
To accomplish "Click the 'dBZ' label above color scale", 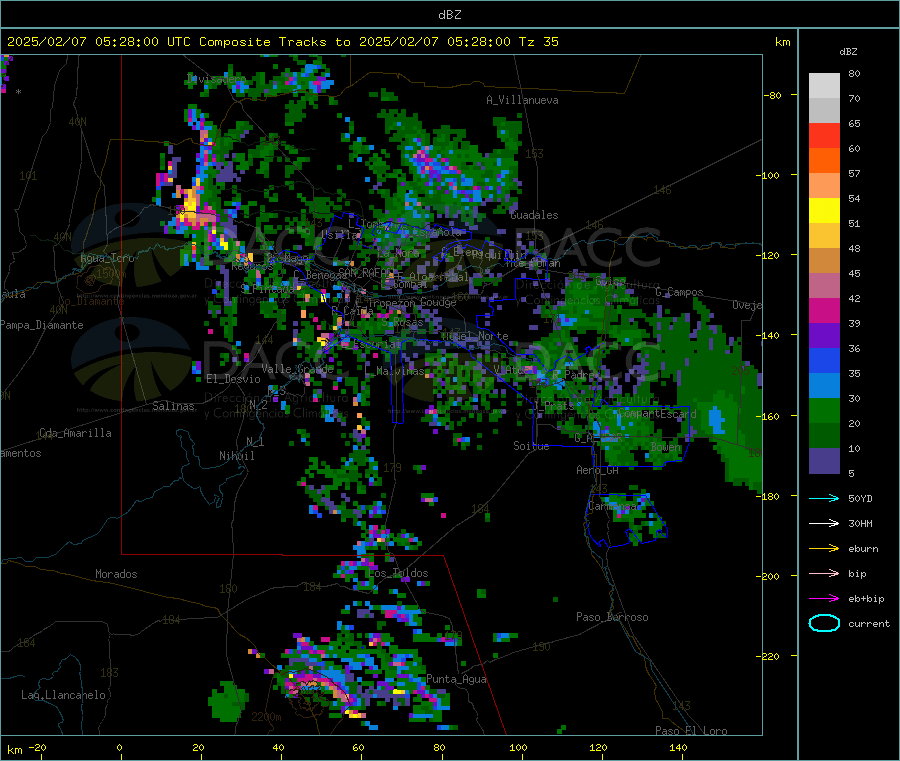I will (848, 52).
